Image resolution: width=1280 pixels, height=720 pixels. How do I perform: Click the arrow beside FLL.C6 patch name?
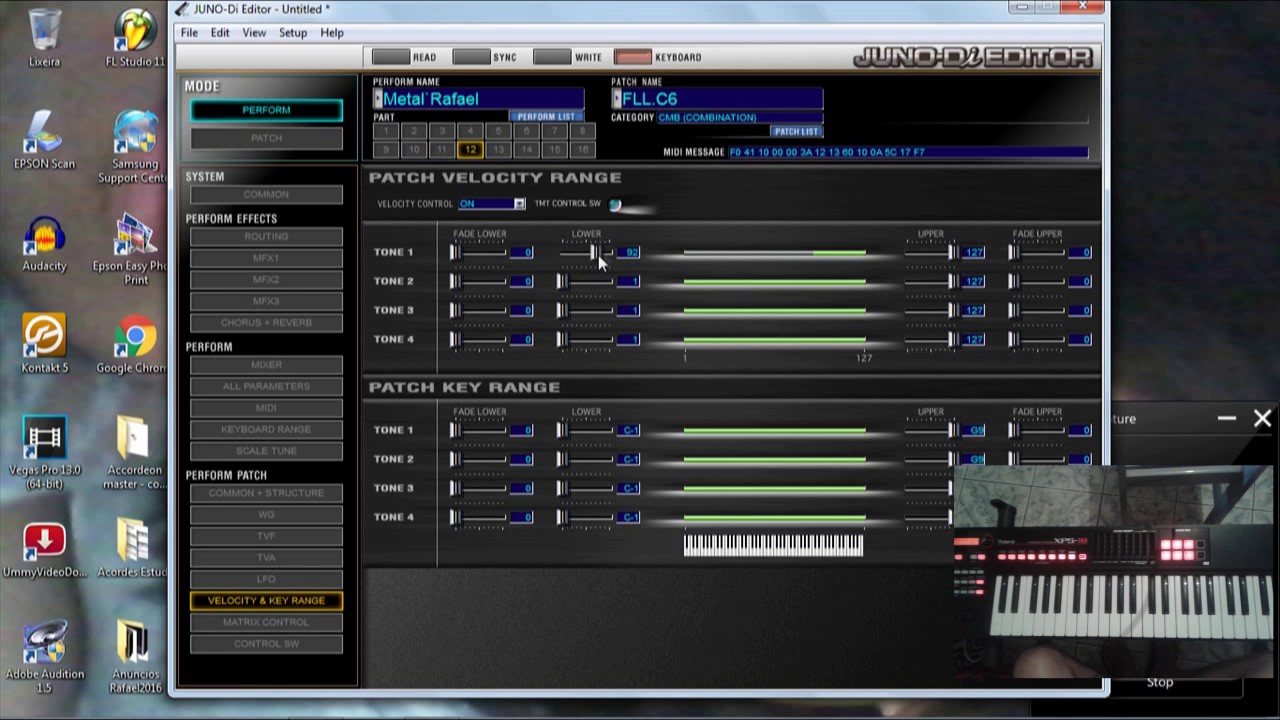coord(617,98)
